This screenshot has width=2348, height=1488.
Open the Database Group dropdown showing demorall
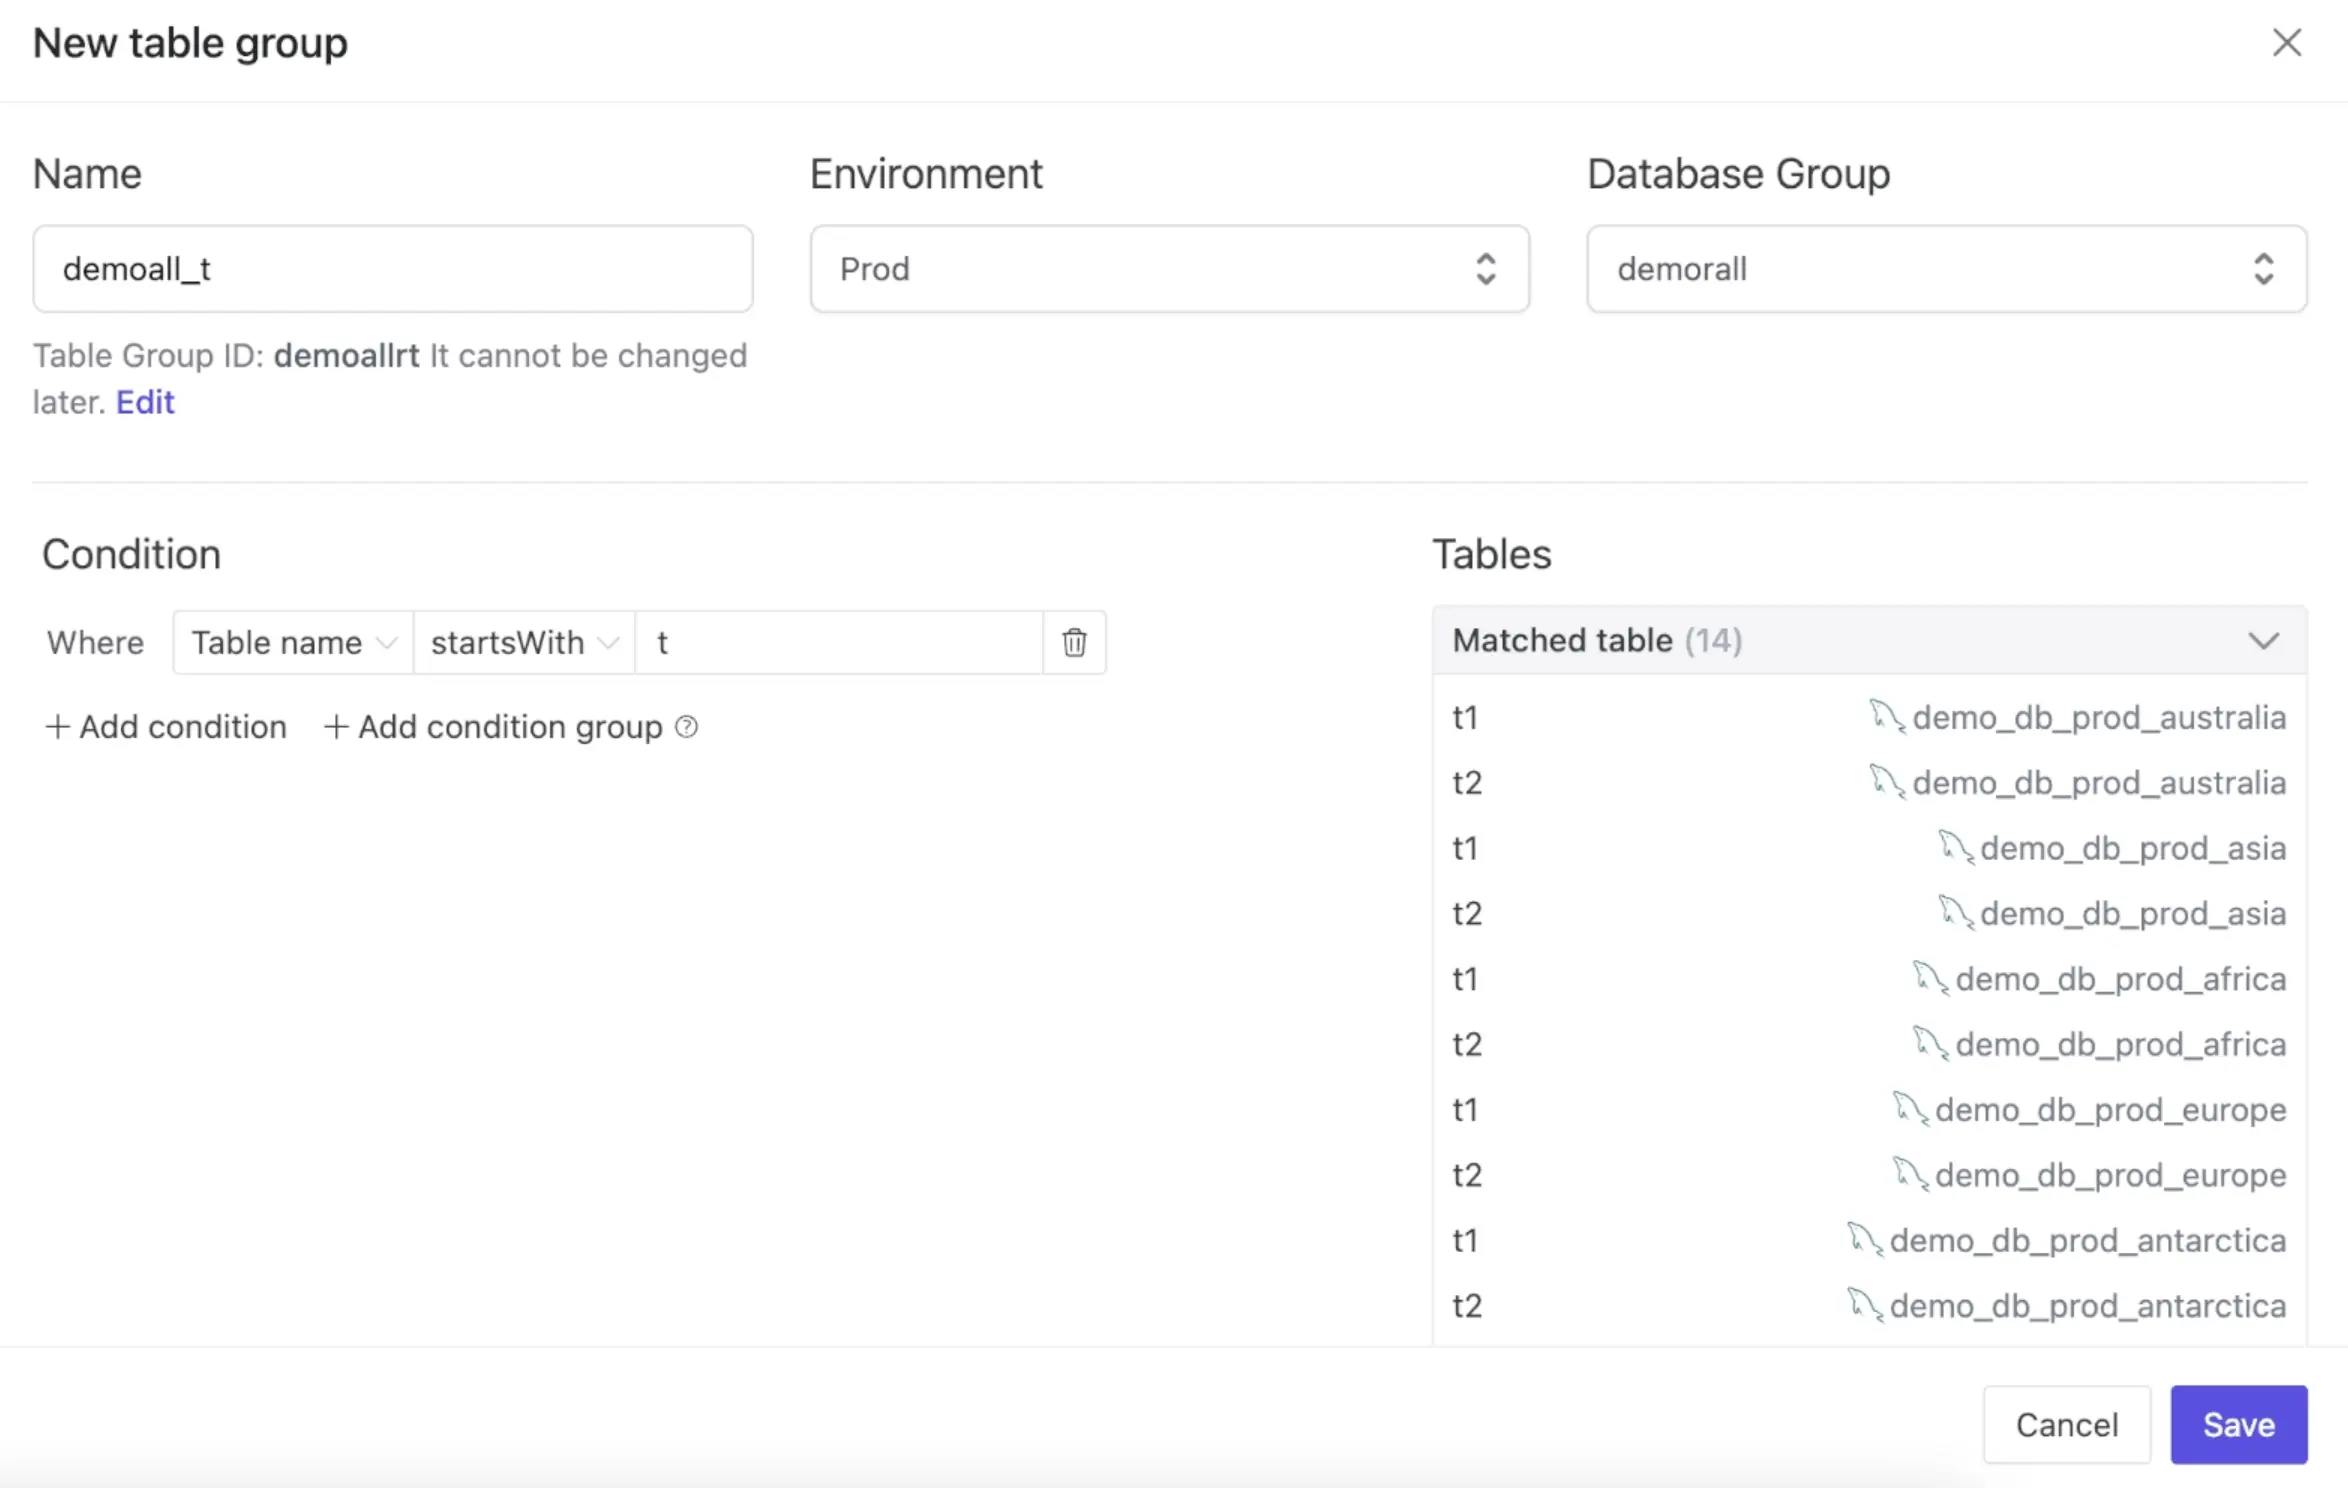coord(1946,269)
